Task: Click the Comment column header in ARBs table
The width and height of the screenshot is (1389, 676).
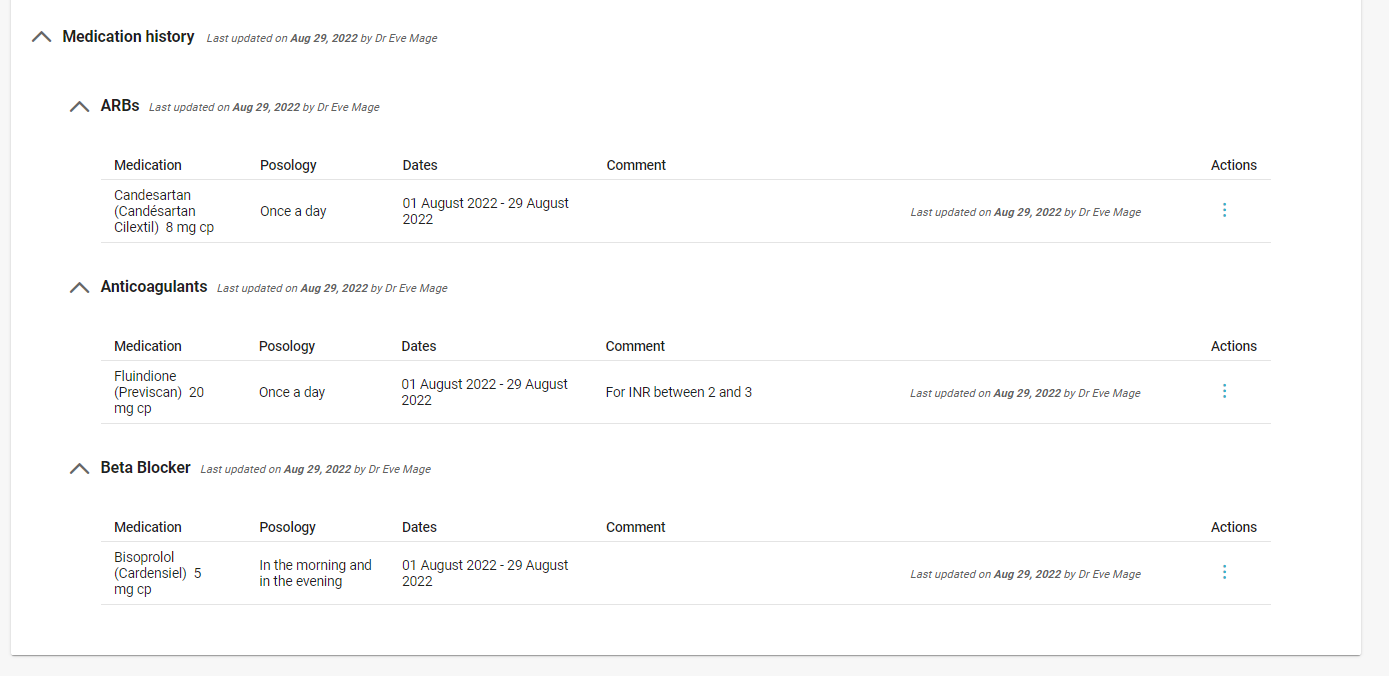Action: [635, 165]
